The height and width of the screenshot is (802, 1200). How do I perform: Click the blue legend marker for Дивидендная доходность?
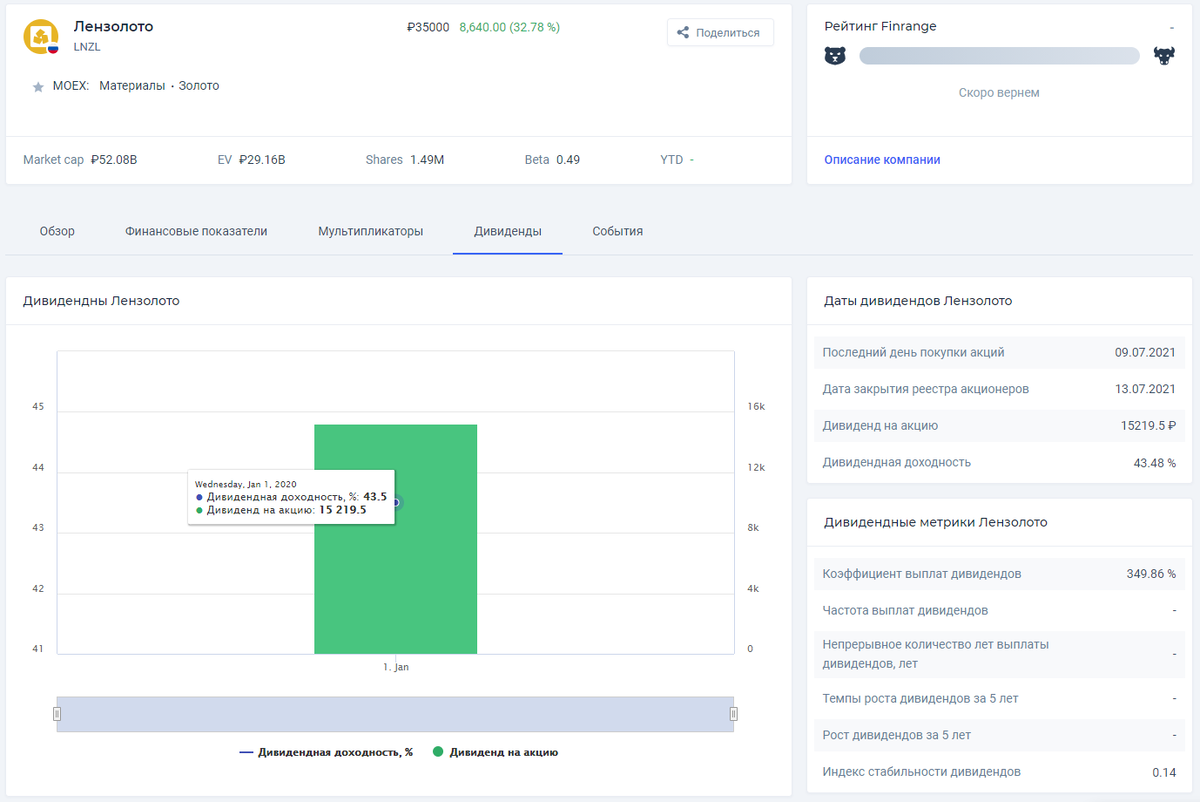[x=247, y=751]
